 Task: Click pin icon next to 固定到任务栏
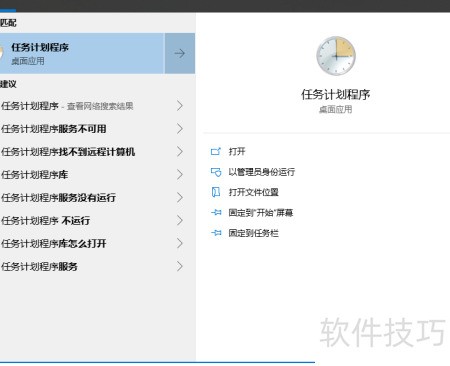pyautogui.click(x=216, y=233)
